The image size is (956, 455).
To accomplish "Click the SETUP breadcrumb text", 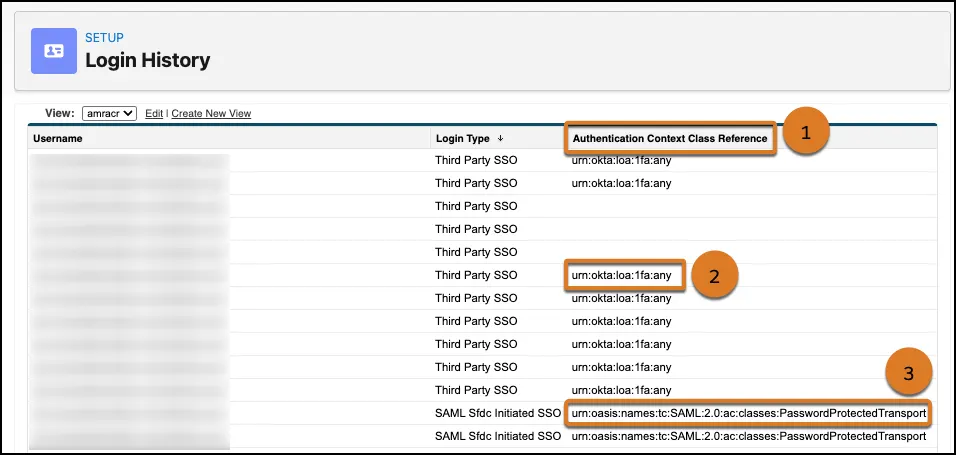I will point(104,38).
